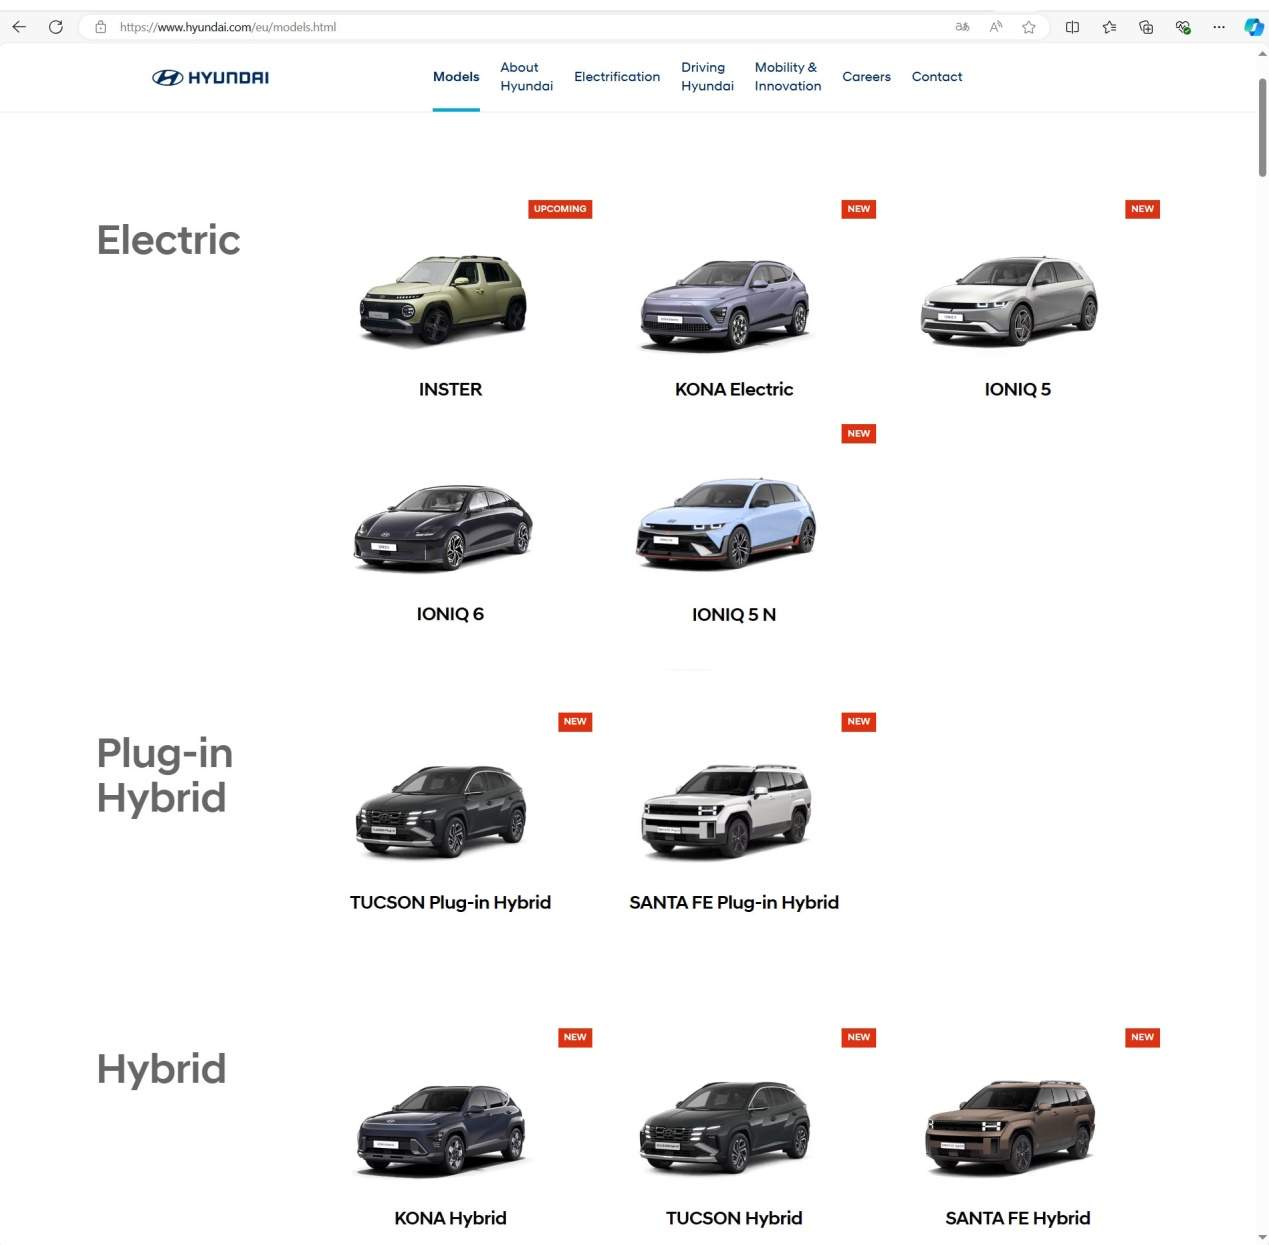Click the TUCSON Hybrid car image
This screenshot has width=1269, height=1245.
[x=726, y=1126]
